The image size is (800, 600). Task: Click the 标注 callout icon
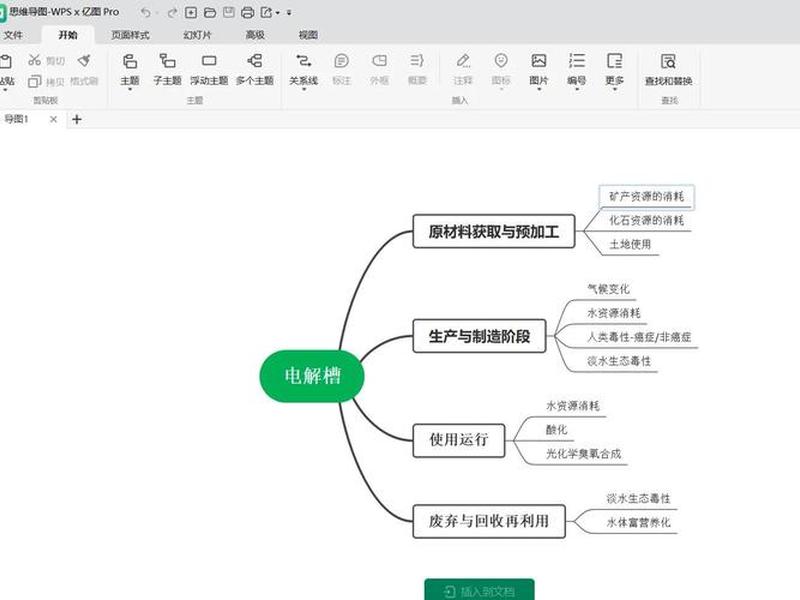[x=341, y=61]
